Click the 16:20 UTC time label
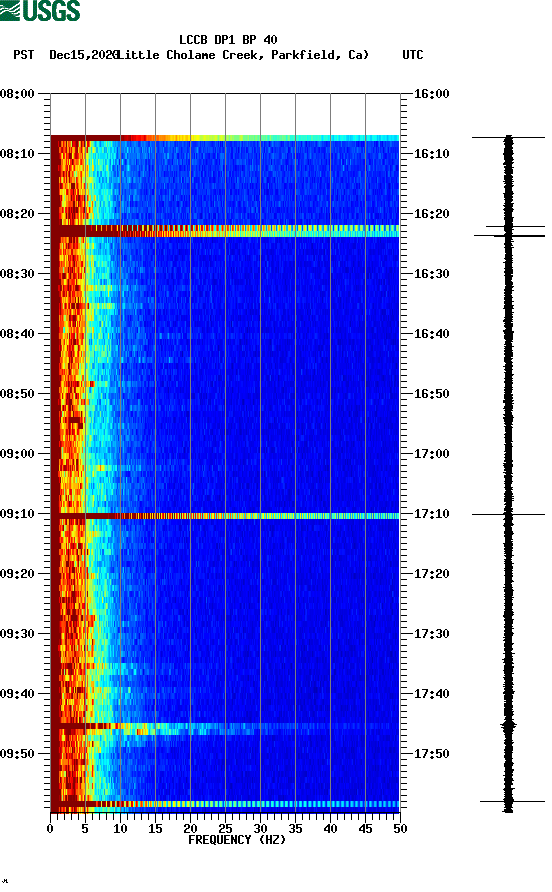 [x=431, y=214]
